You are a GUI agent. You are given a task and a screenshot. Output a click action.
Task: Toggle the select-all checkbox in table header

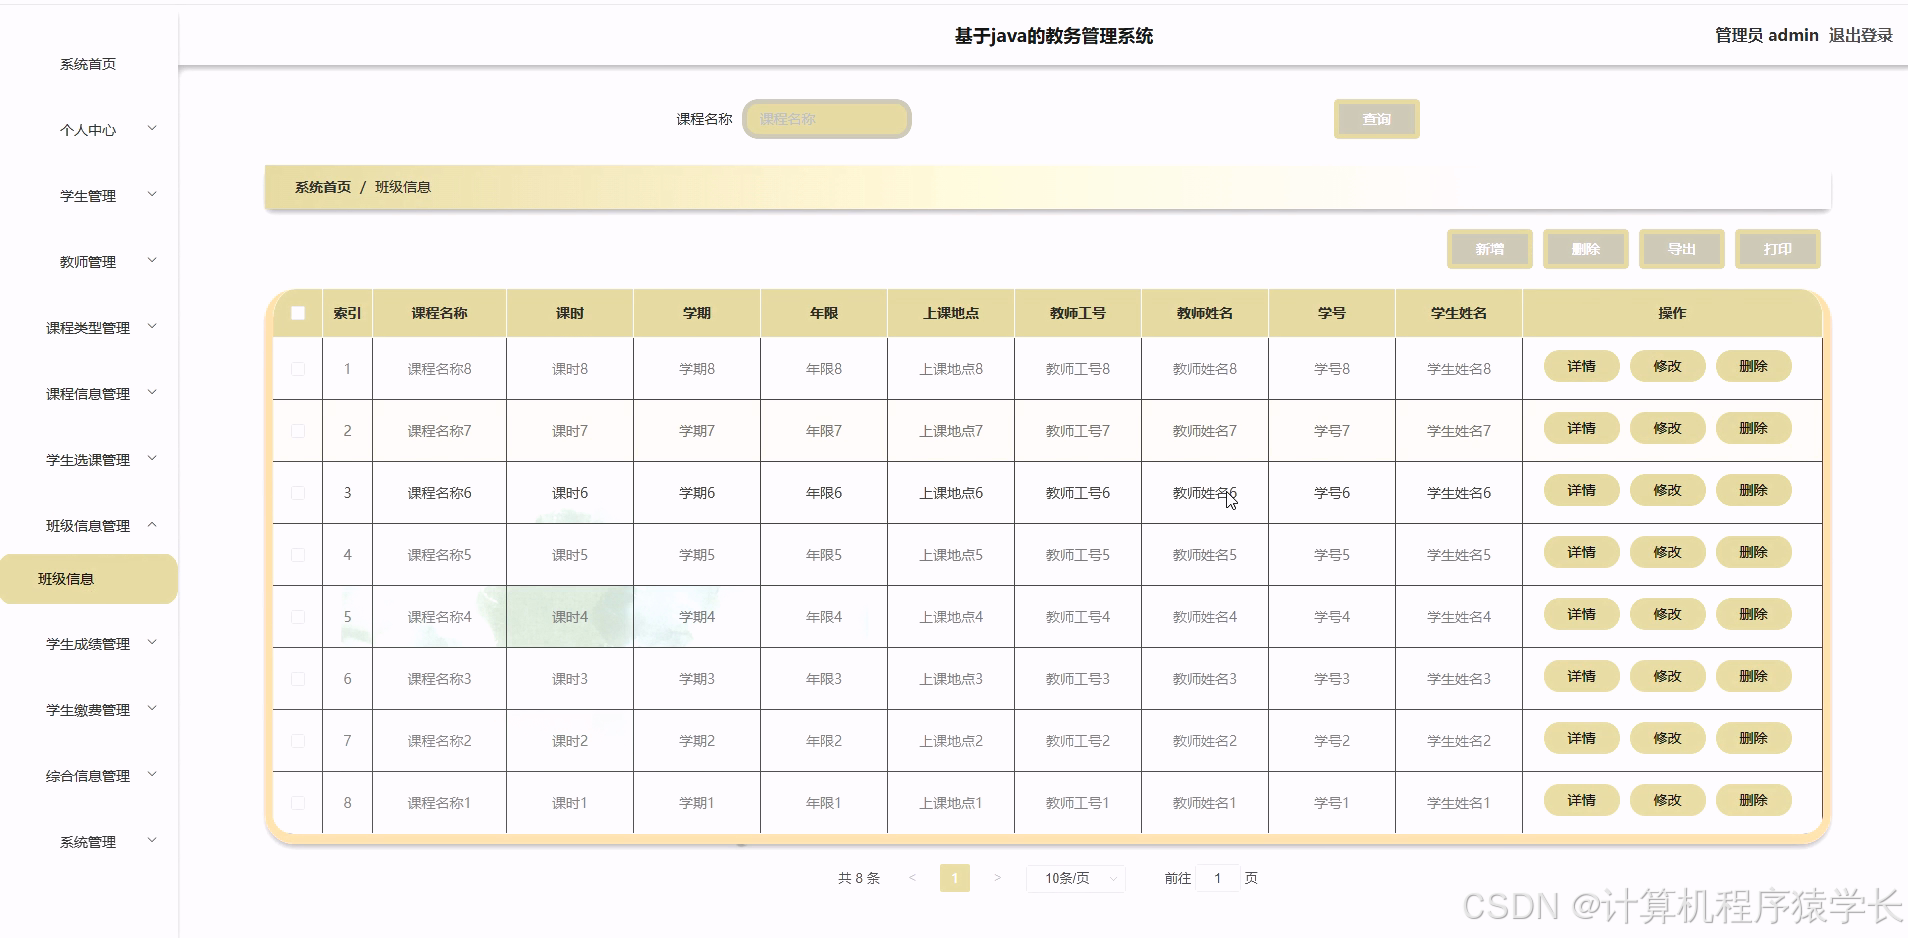297,312
